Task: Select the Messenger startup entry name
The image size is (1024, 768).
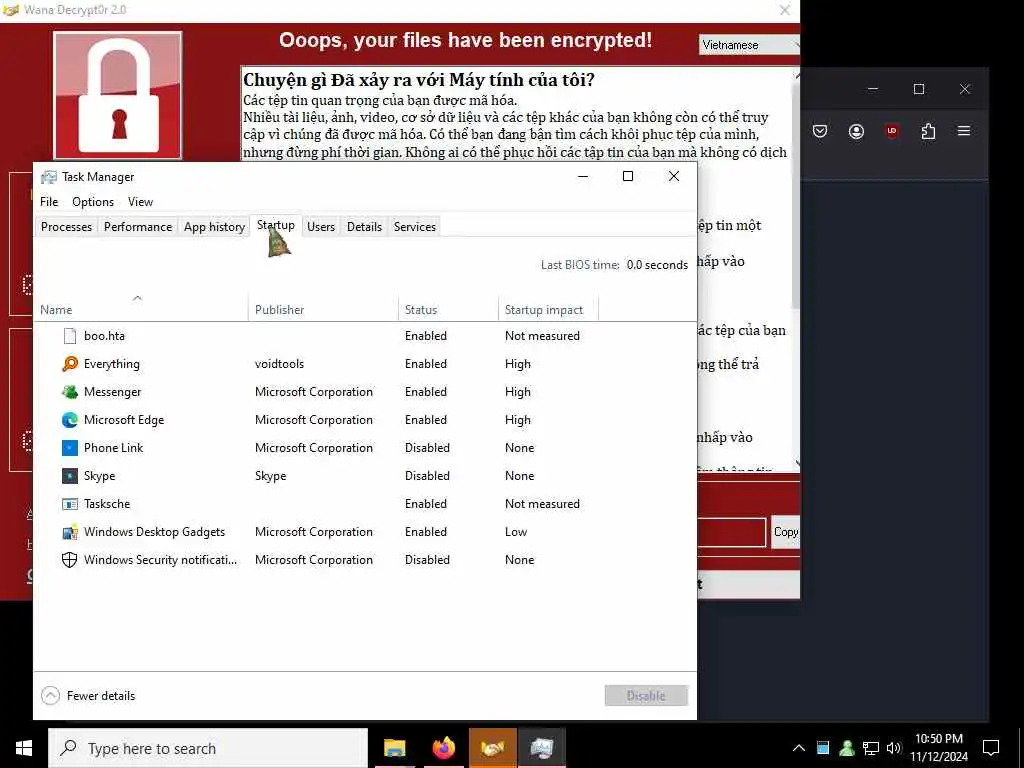Action: click(x=112, y=392)
